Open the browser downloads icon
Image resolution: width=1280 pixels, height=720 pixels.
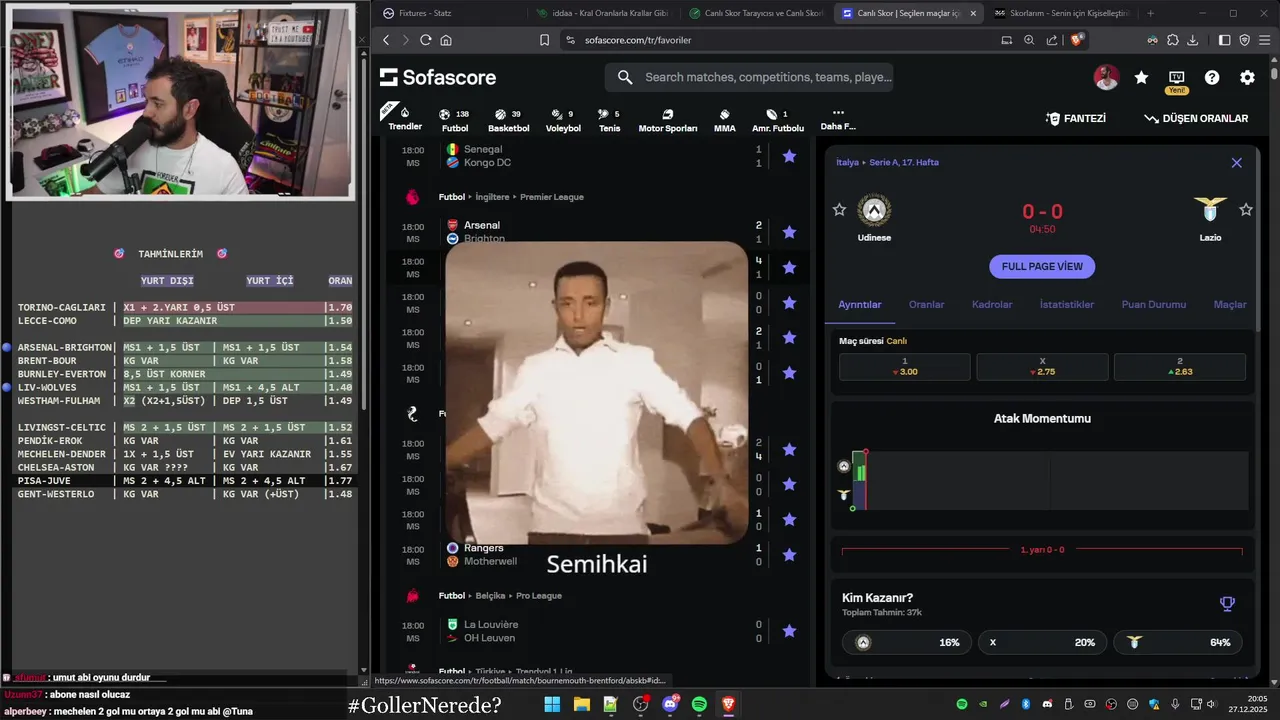(1193, 40)
